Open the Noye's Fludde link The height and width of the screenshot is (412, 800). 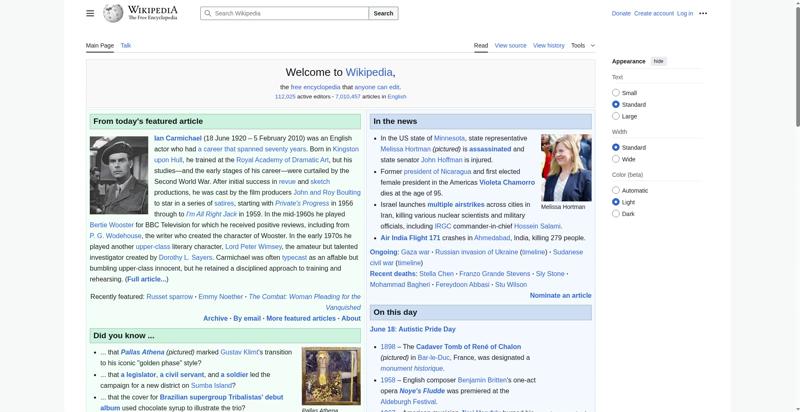tap(421, 391)
